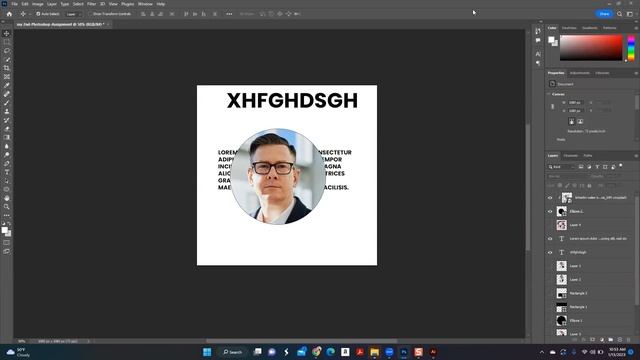Select the Eyedropper tool
The width and height of the screenshot is (640, 360).
click(x=7, y=85)
